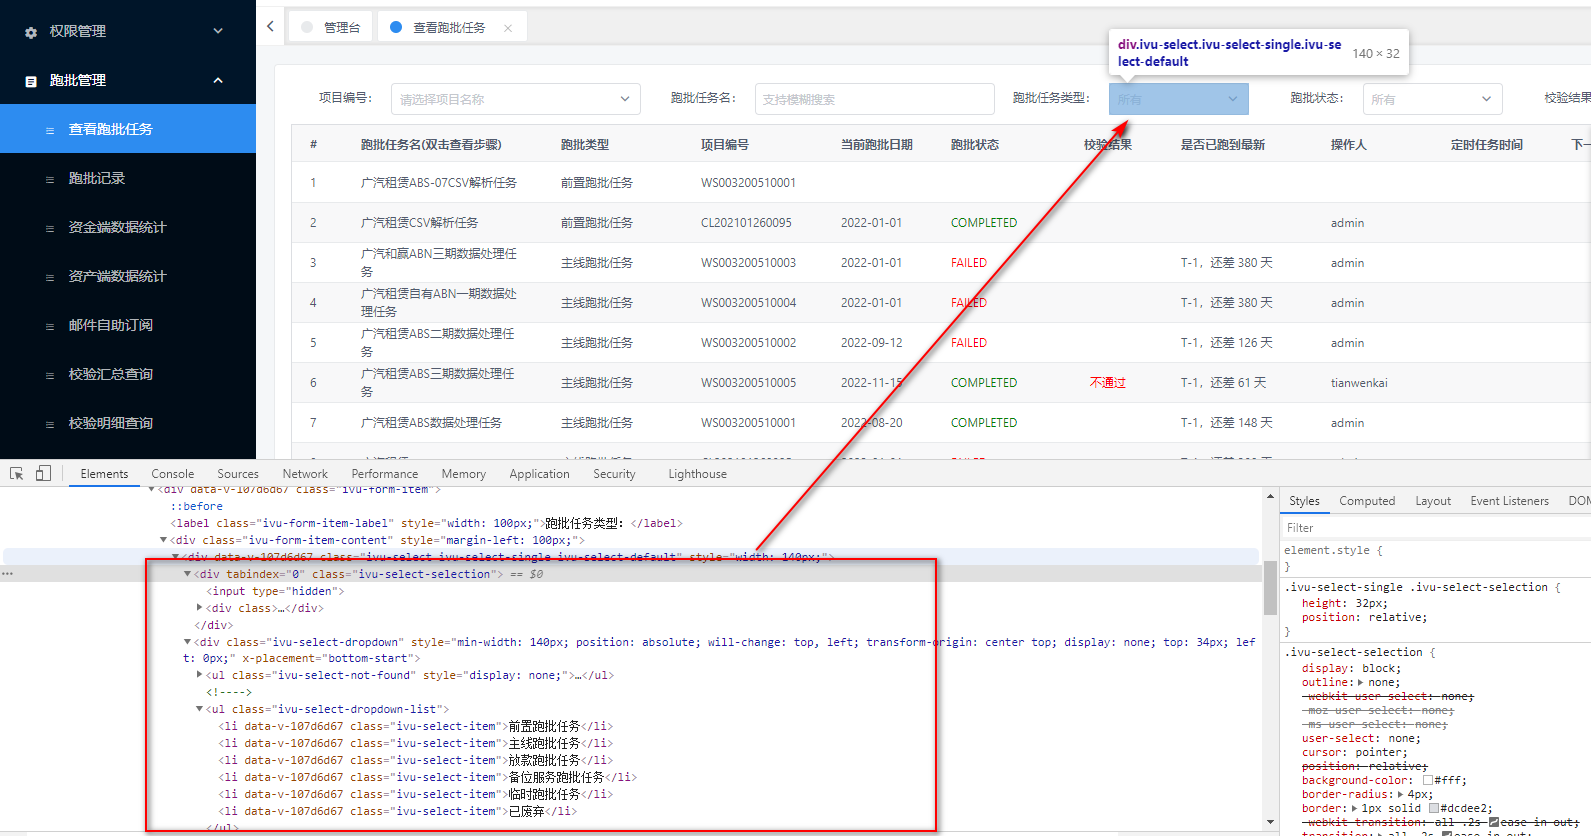The width and height of the screenshot is (1591, 836).
Task: Open the 校验明细查询 sidebar item
Action: [128, 423]
